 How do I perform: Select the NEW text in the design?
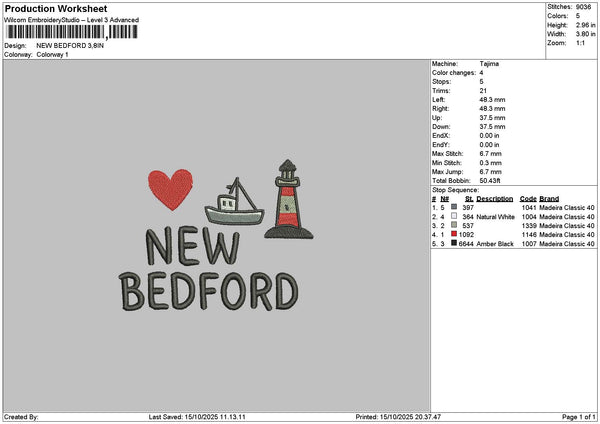tap(192, 246)
